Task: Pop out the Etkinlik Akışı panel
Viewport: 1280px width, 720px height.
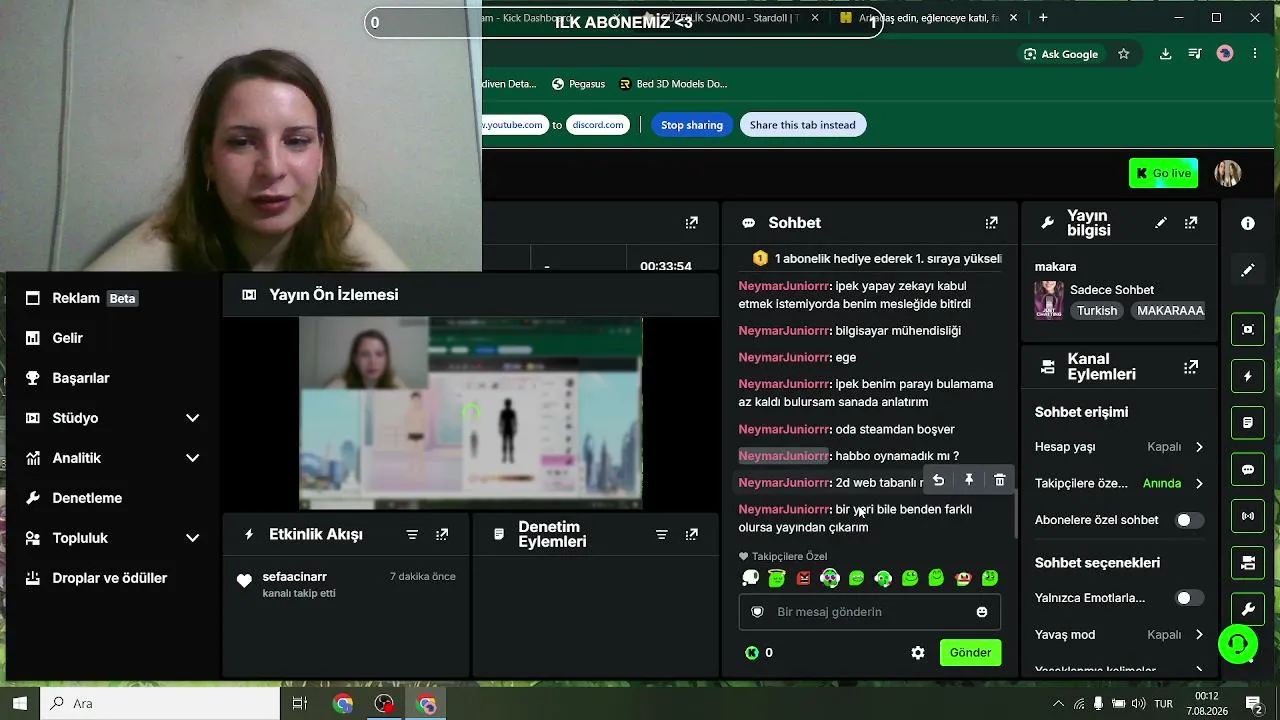Action: pyautogui.click(x=442, y=535)
